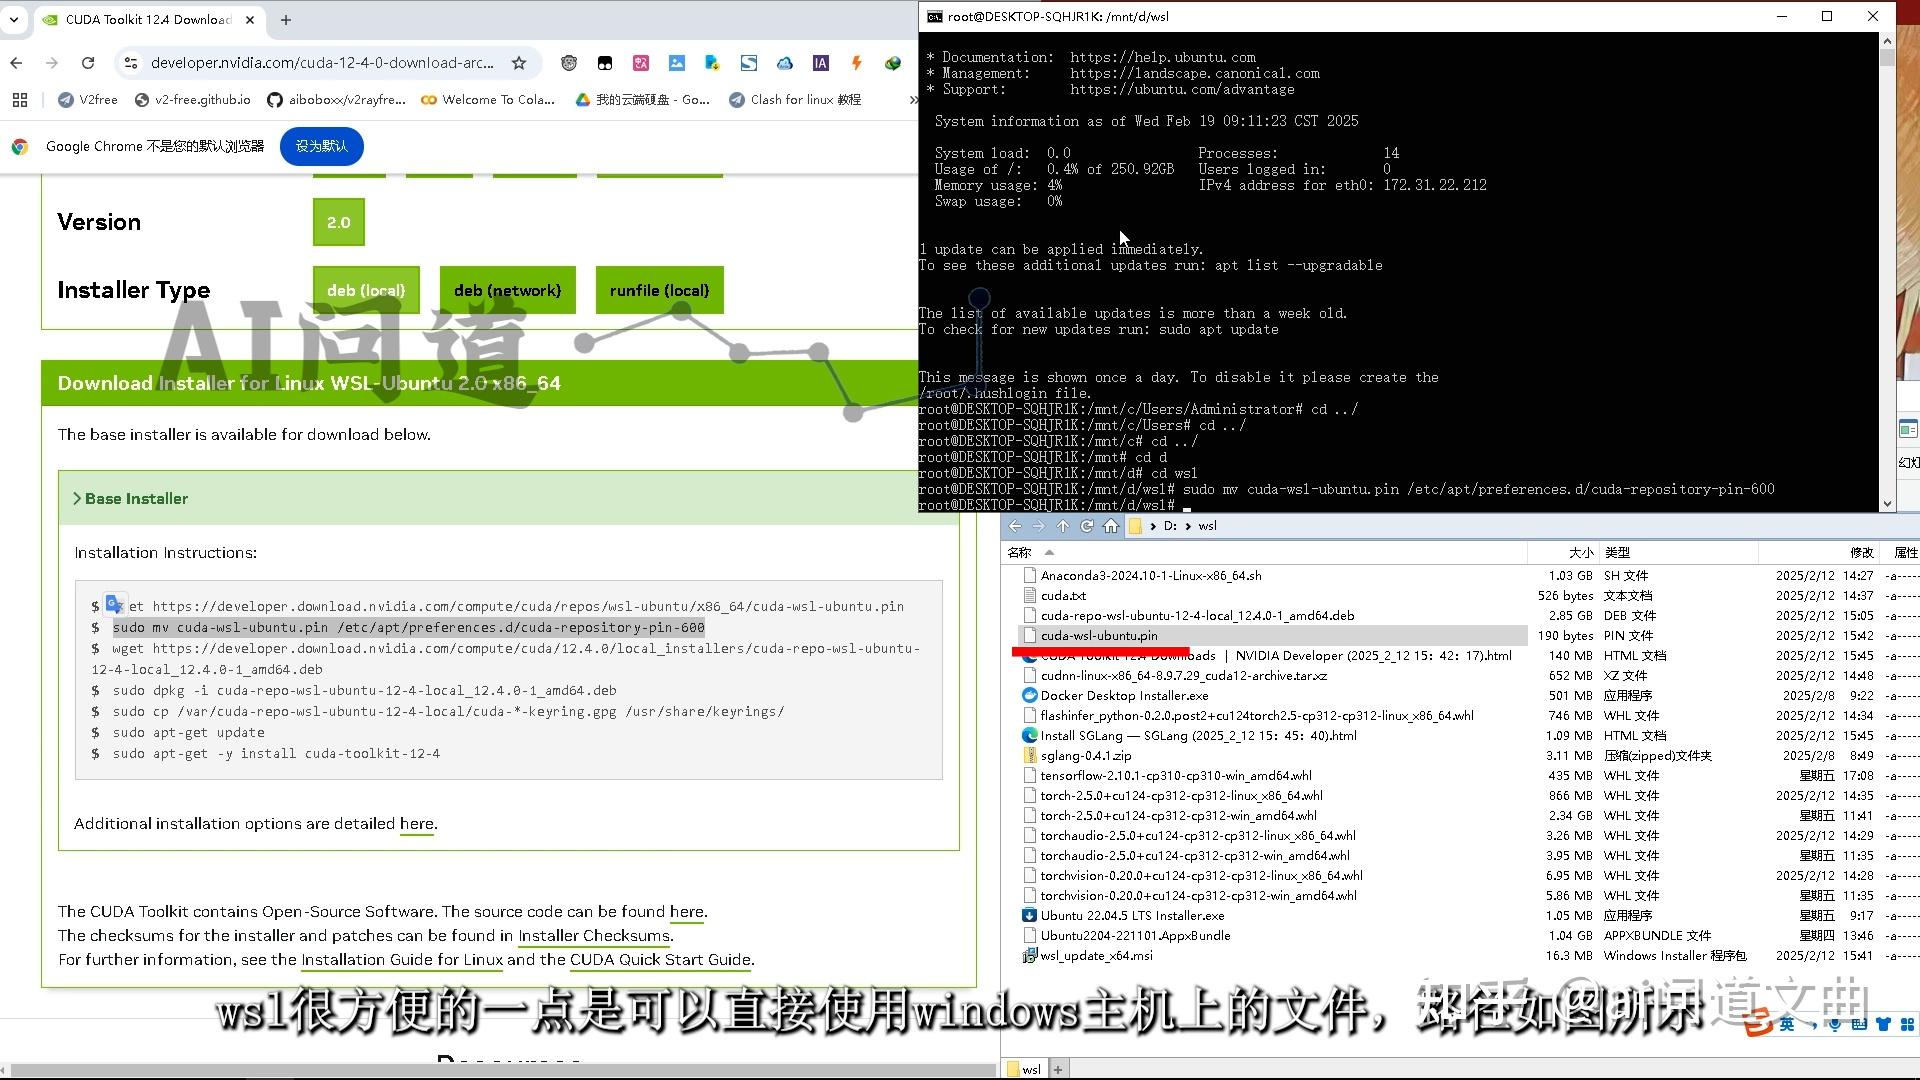Click 'here' link for additional installation options
The width and height of the screenshot is (1920, 1080).
[416, 824]
